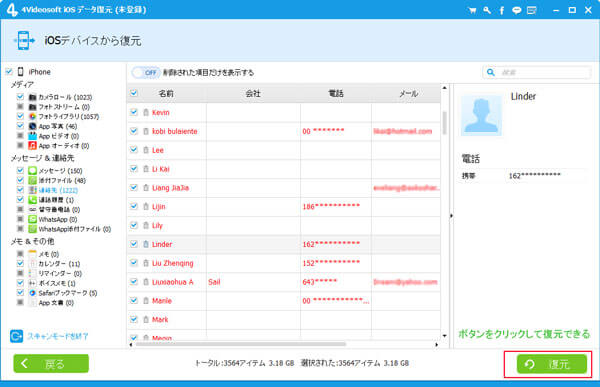Open the WhatsApp添付ファイル (0) category
The height and width of the screenshot is (387, 600).
tap(75, 229)
